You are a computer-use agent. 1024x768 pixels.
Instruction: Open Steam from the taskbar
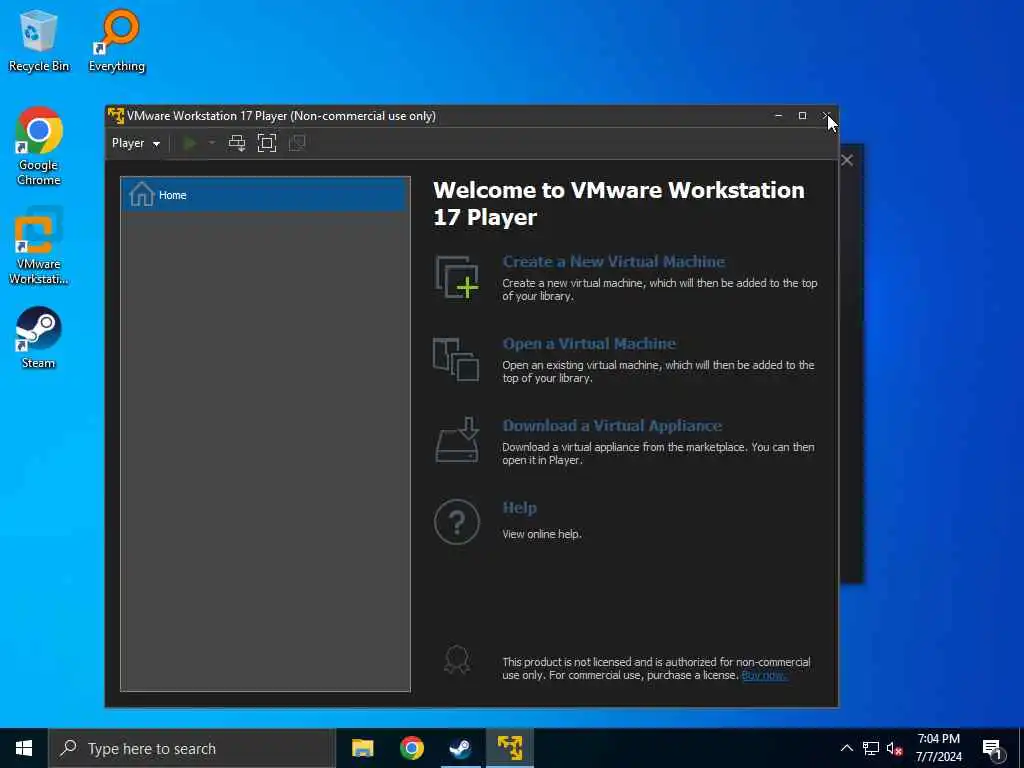click(x=460, y=748)
